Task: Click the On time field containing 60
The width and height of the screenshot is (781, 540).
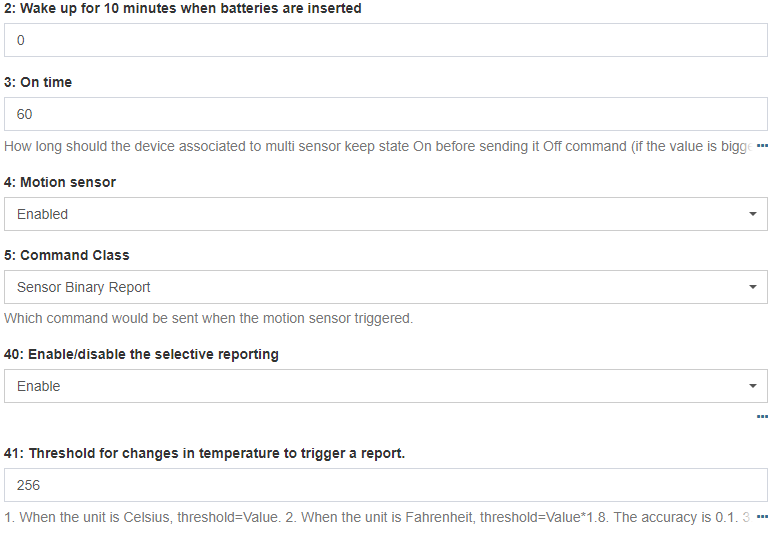Action: point(385,114)
